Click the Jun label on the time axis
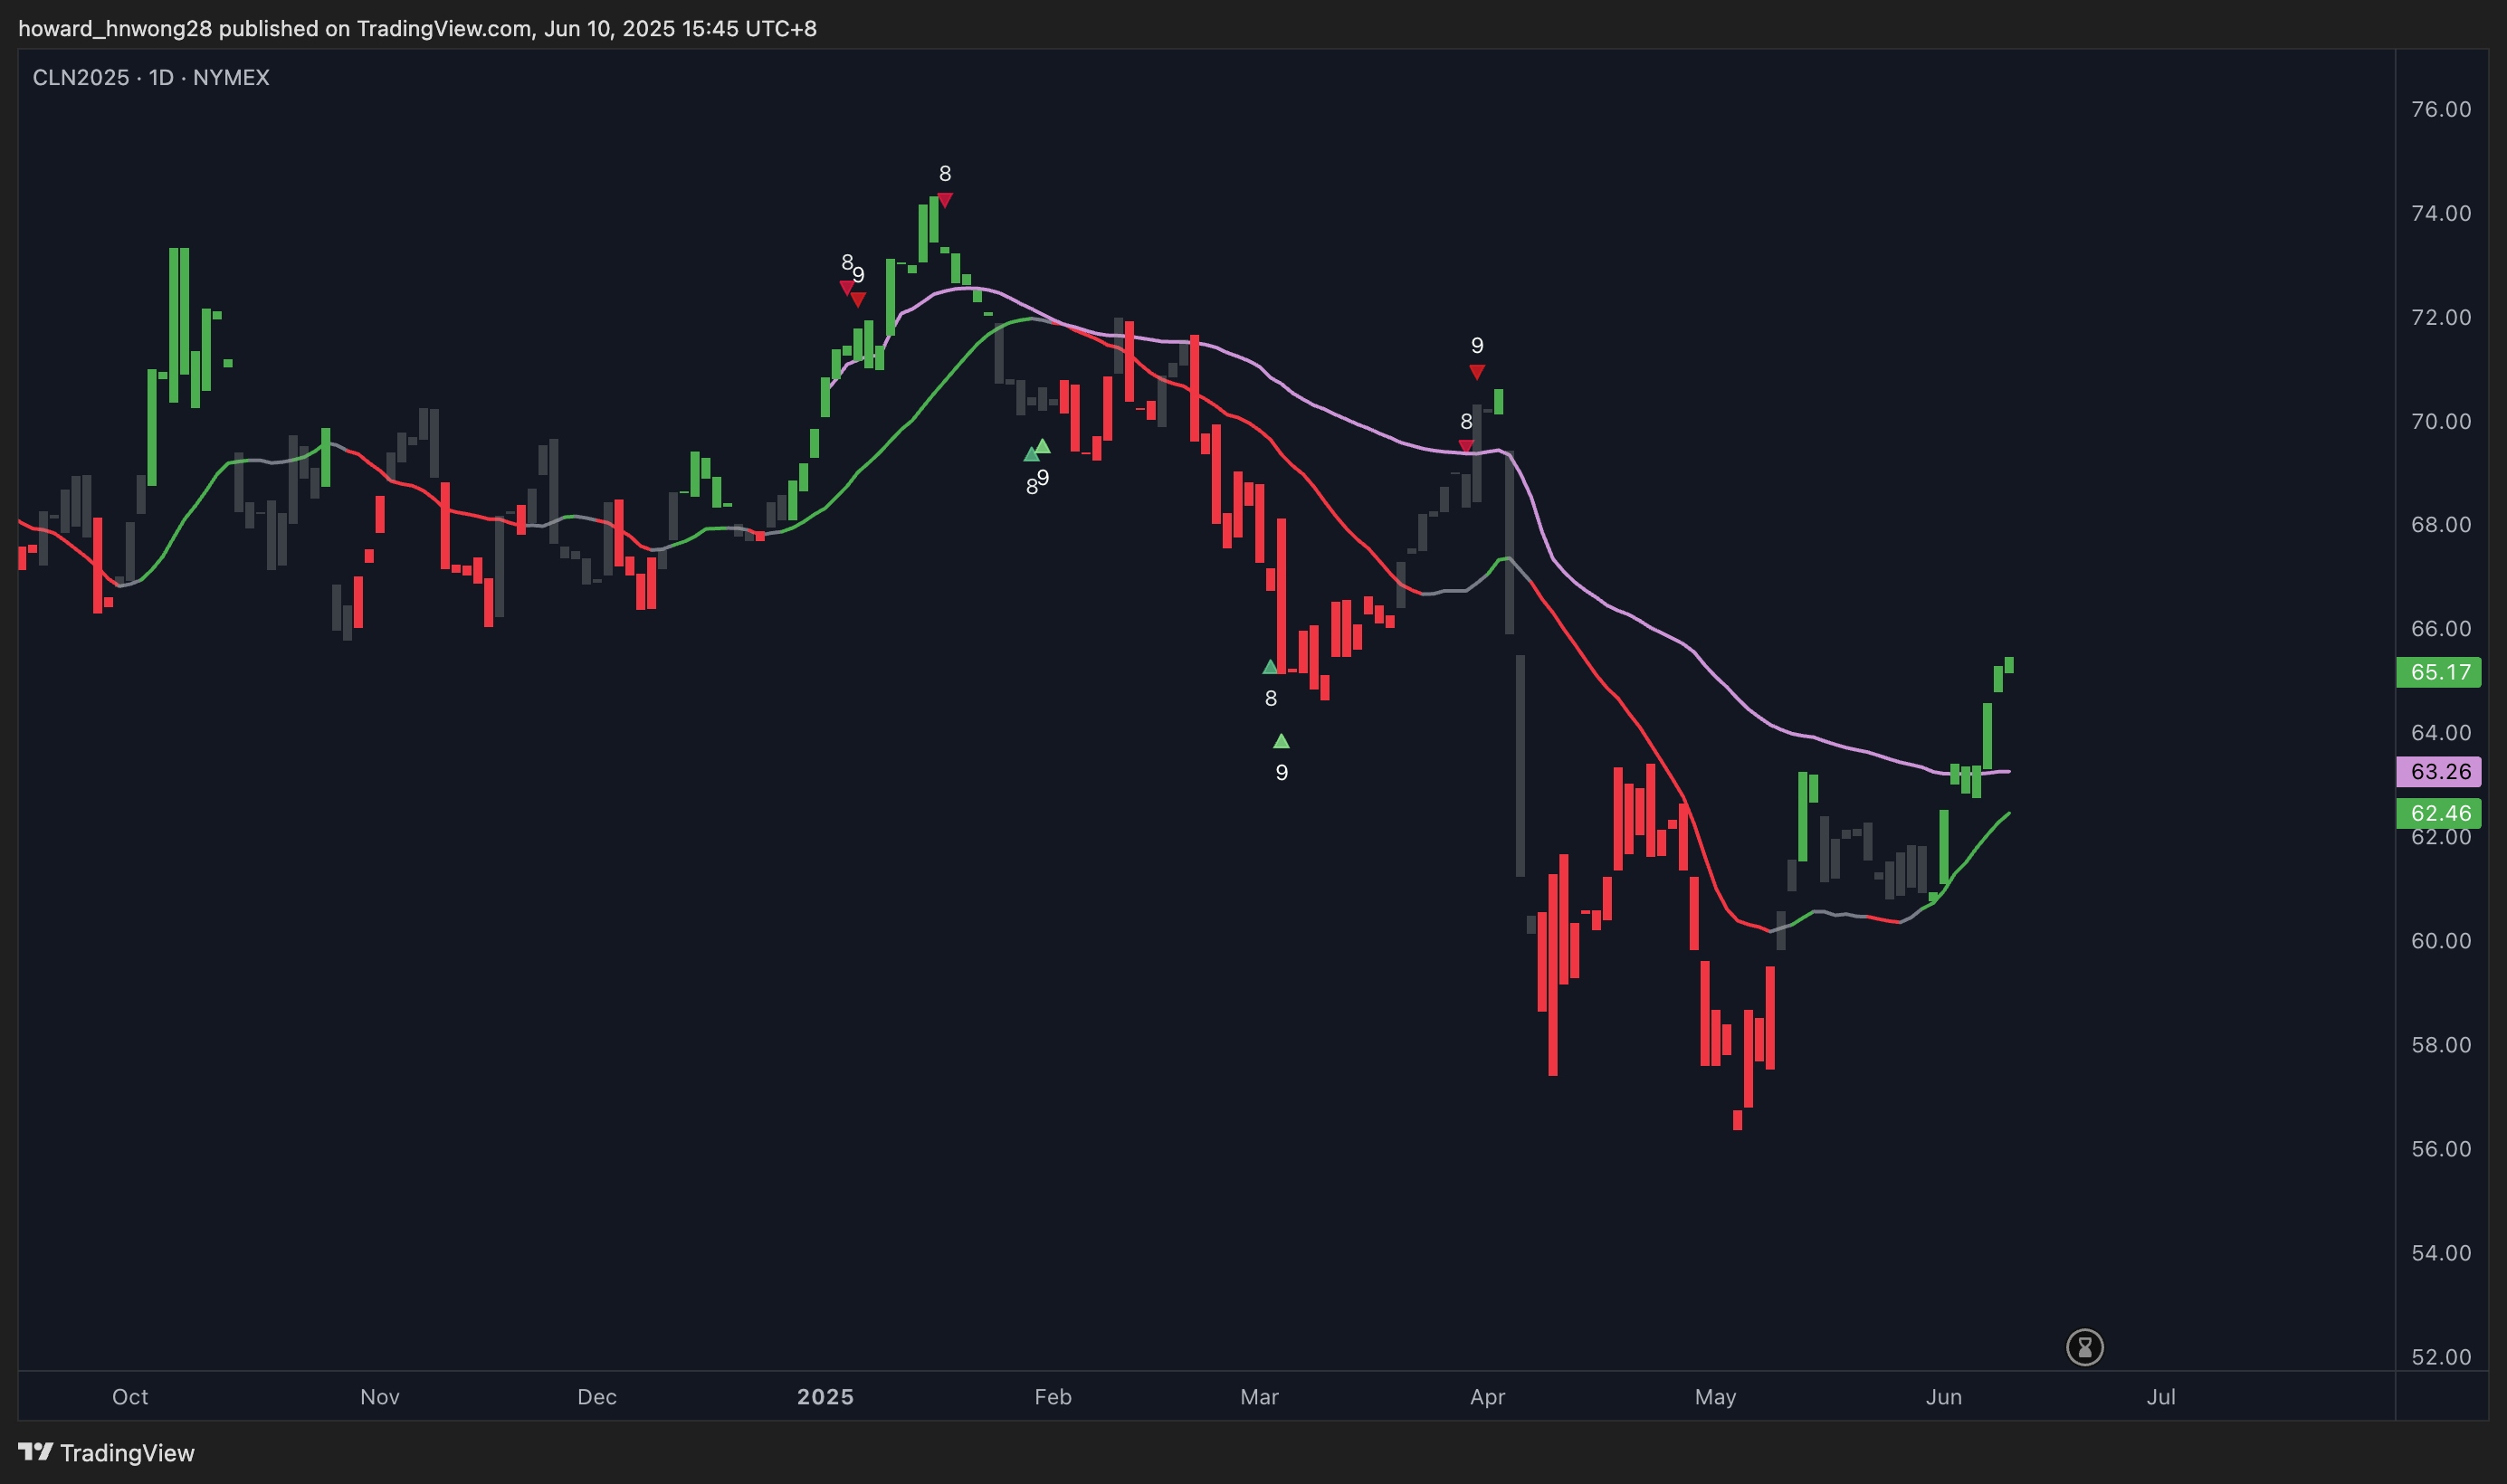Screen dimensions: 2507x1484 pyautogui.click(x=1943, y=1396)
